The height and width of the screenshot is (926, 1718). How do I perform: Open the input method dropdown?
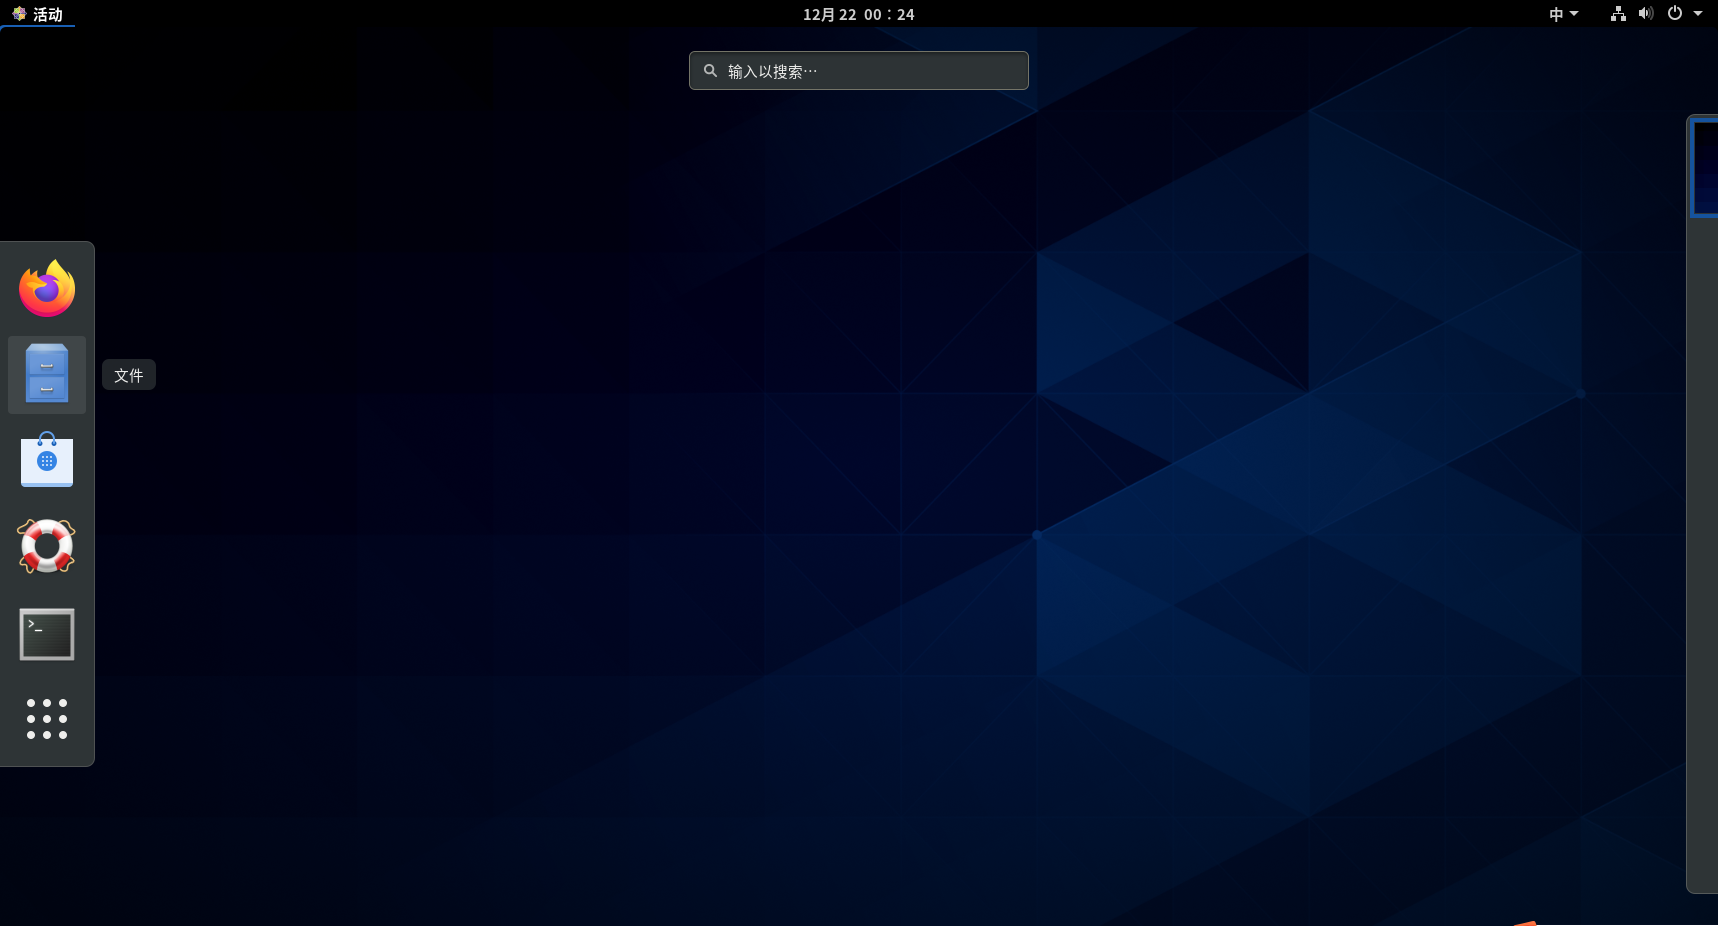pyautogui.click(x=1564, y=14)
